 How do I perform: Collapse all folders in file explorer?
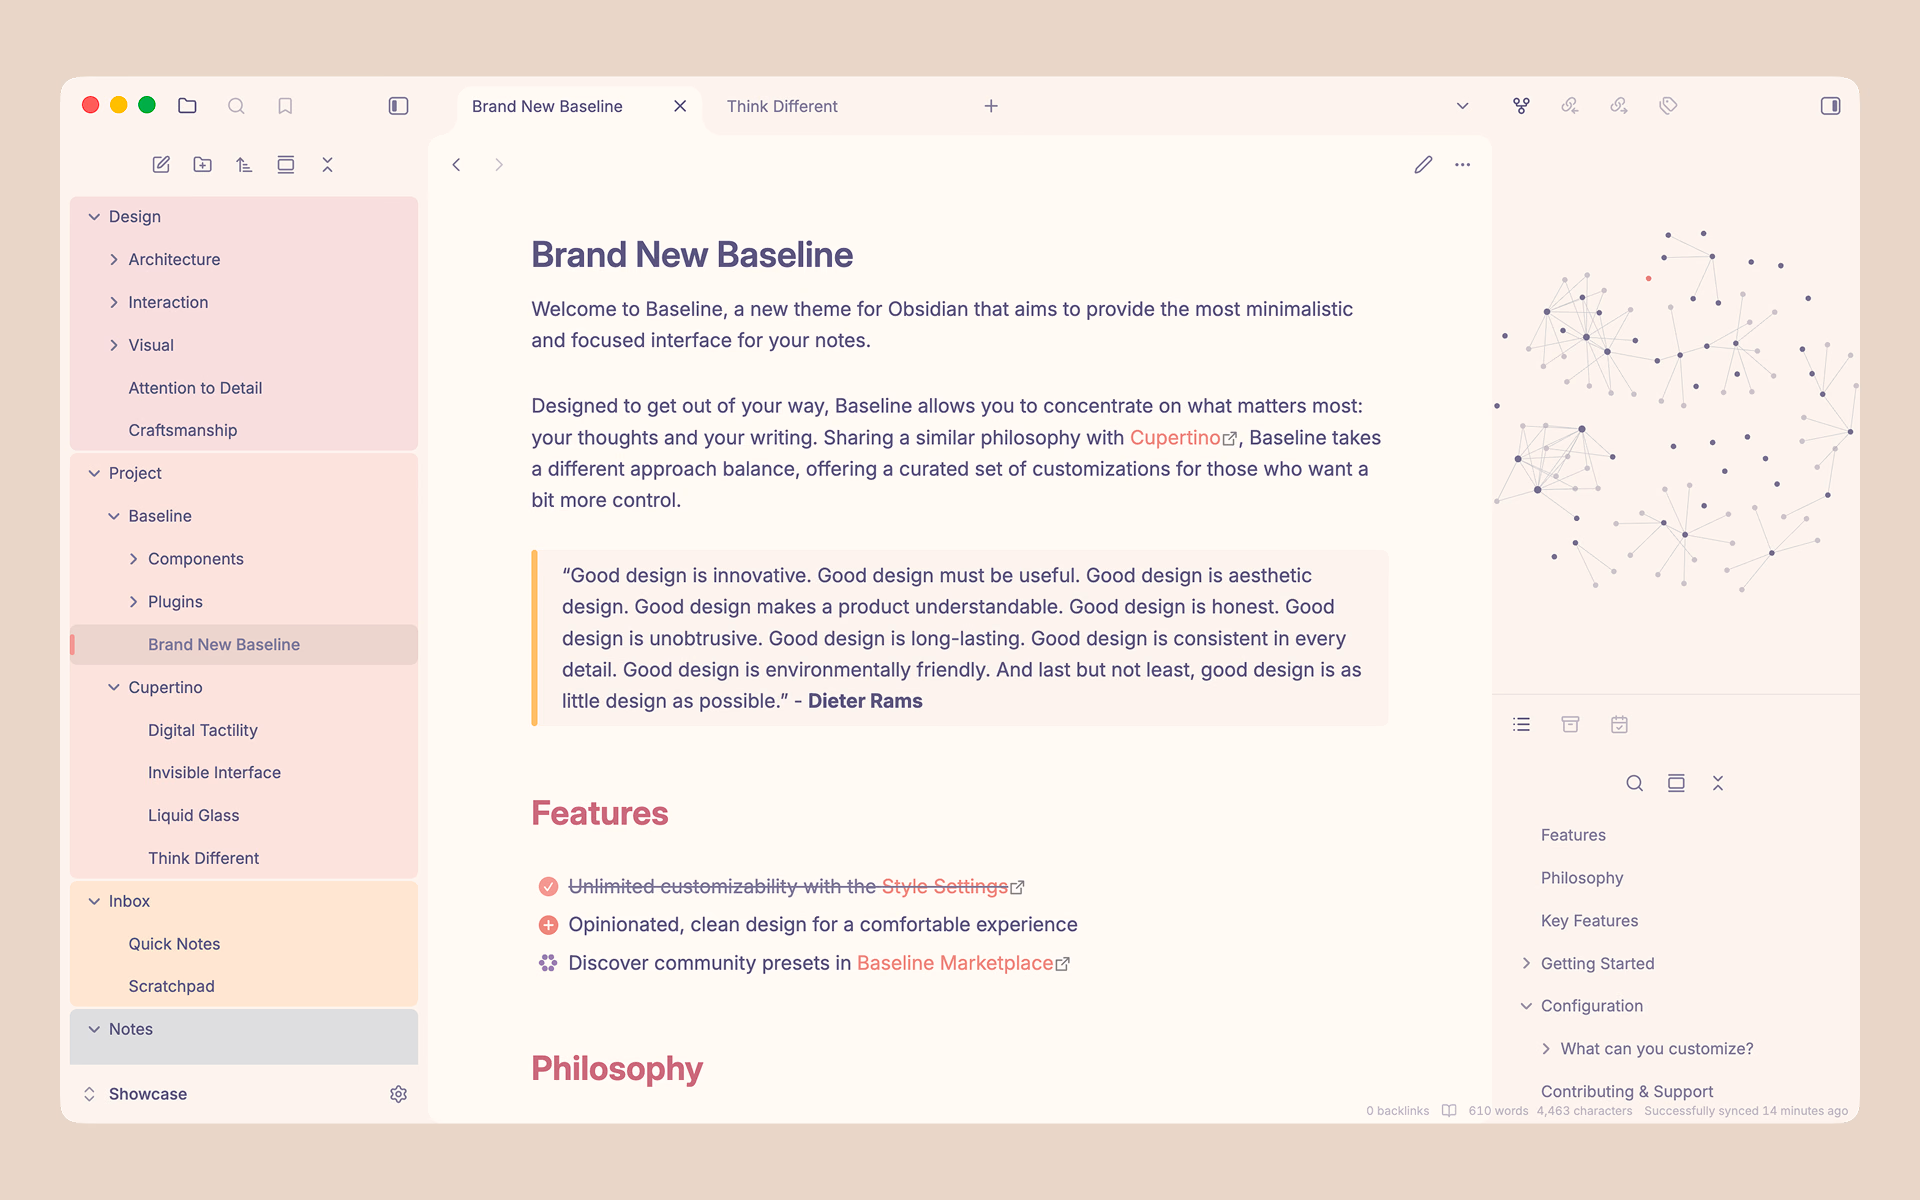(x=327, y=165)
